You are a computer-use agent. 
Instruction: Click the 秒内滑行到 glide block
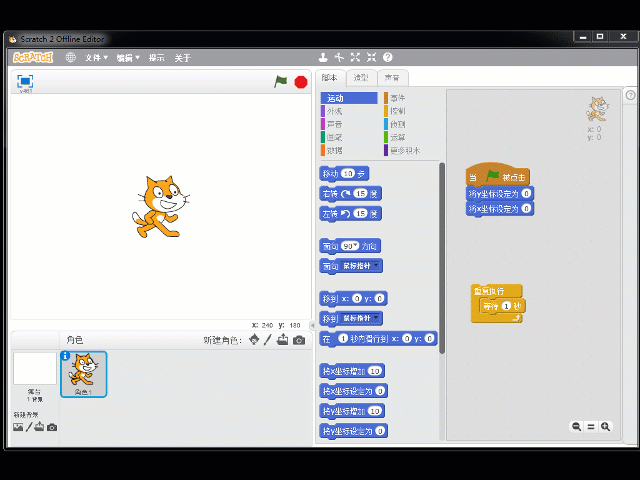[x=378, y=338]
